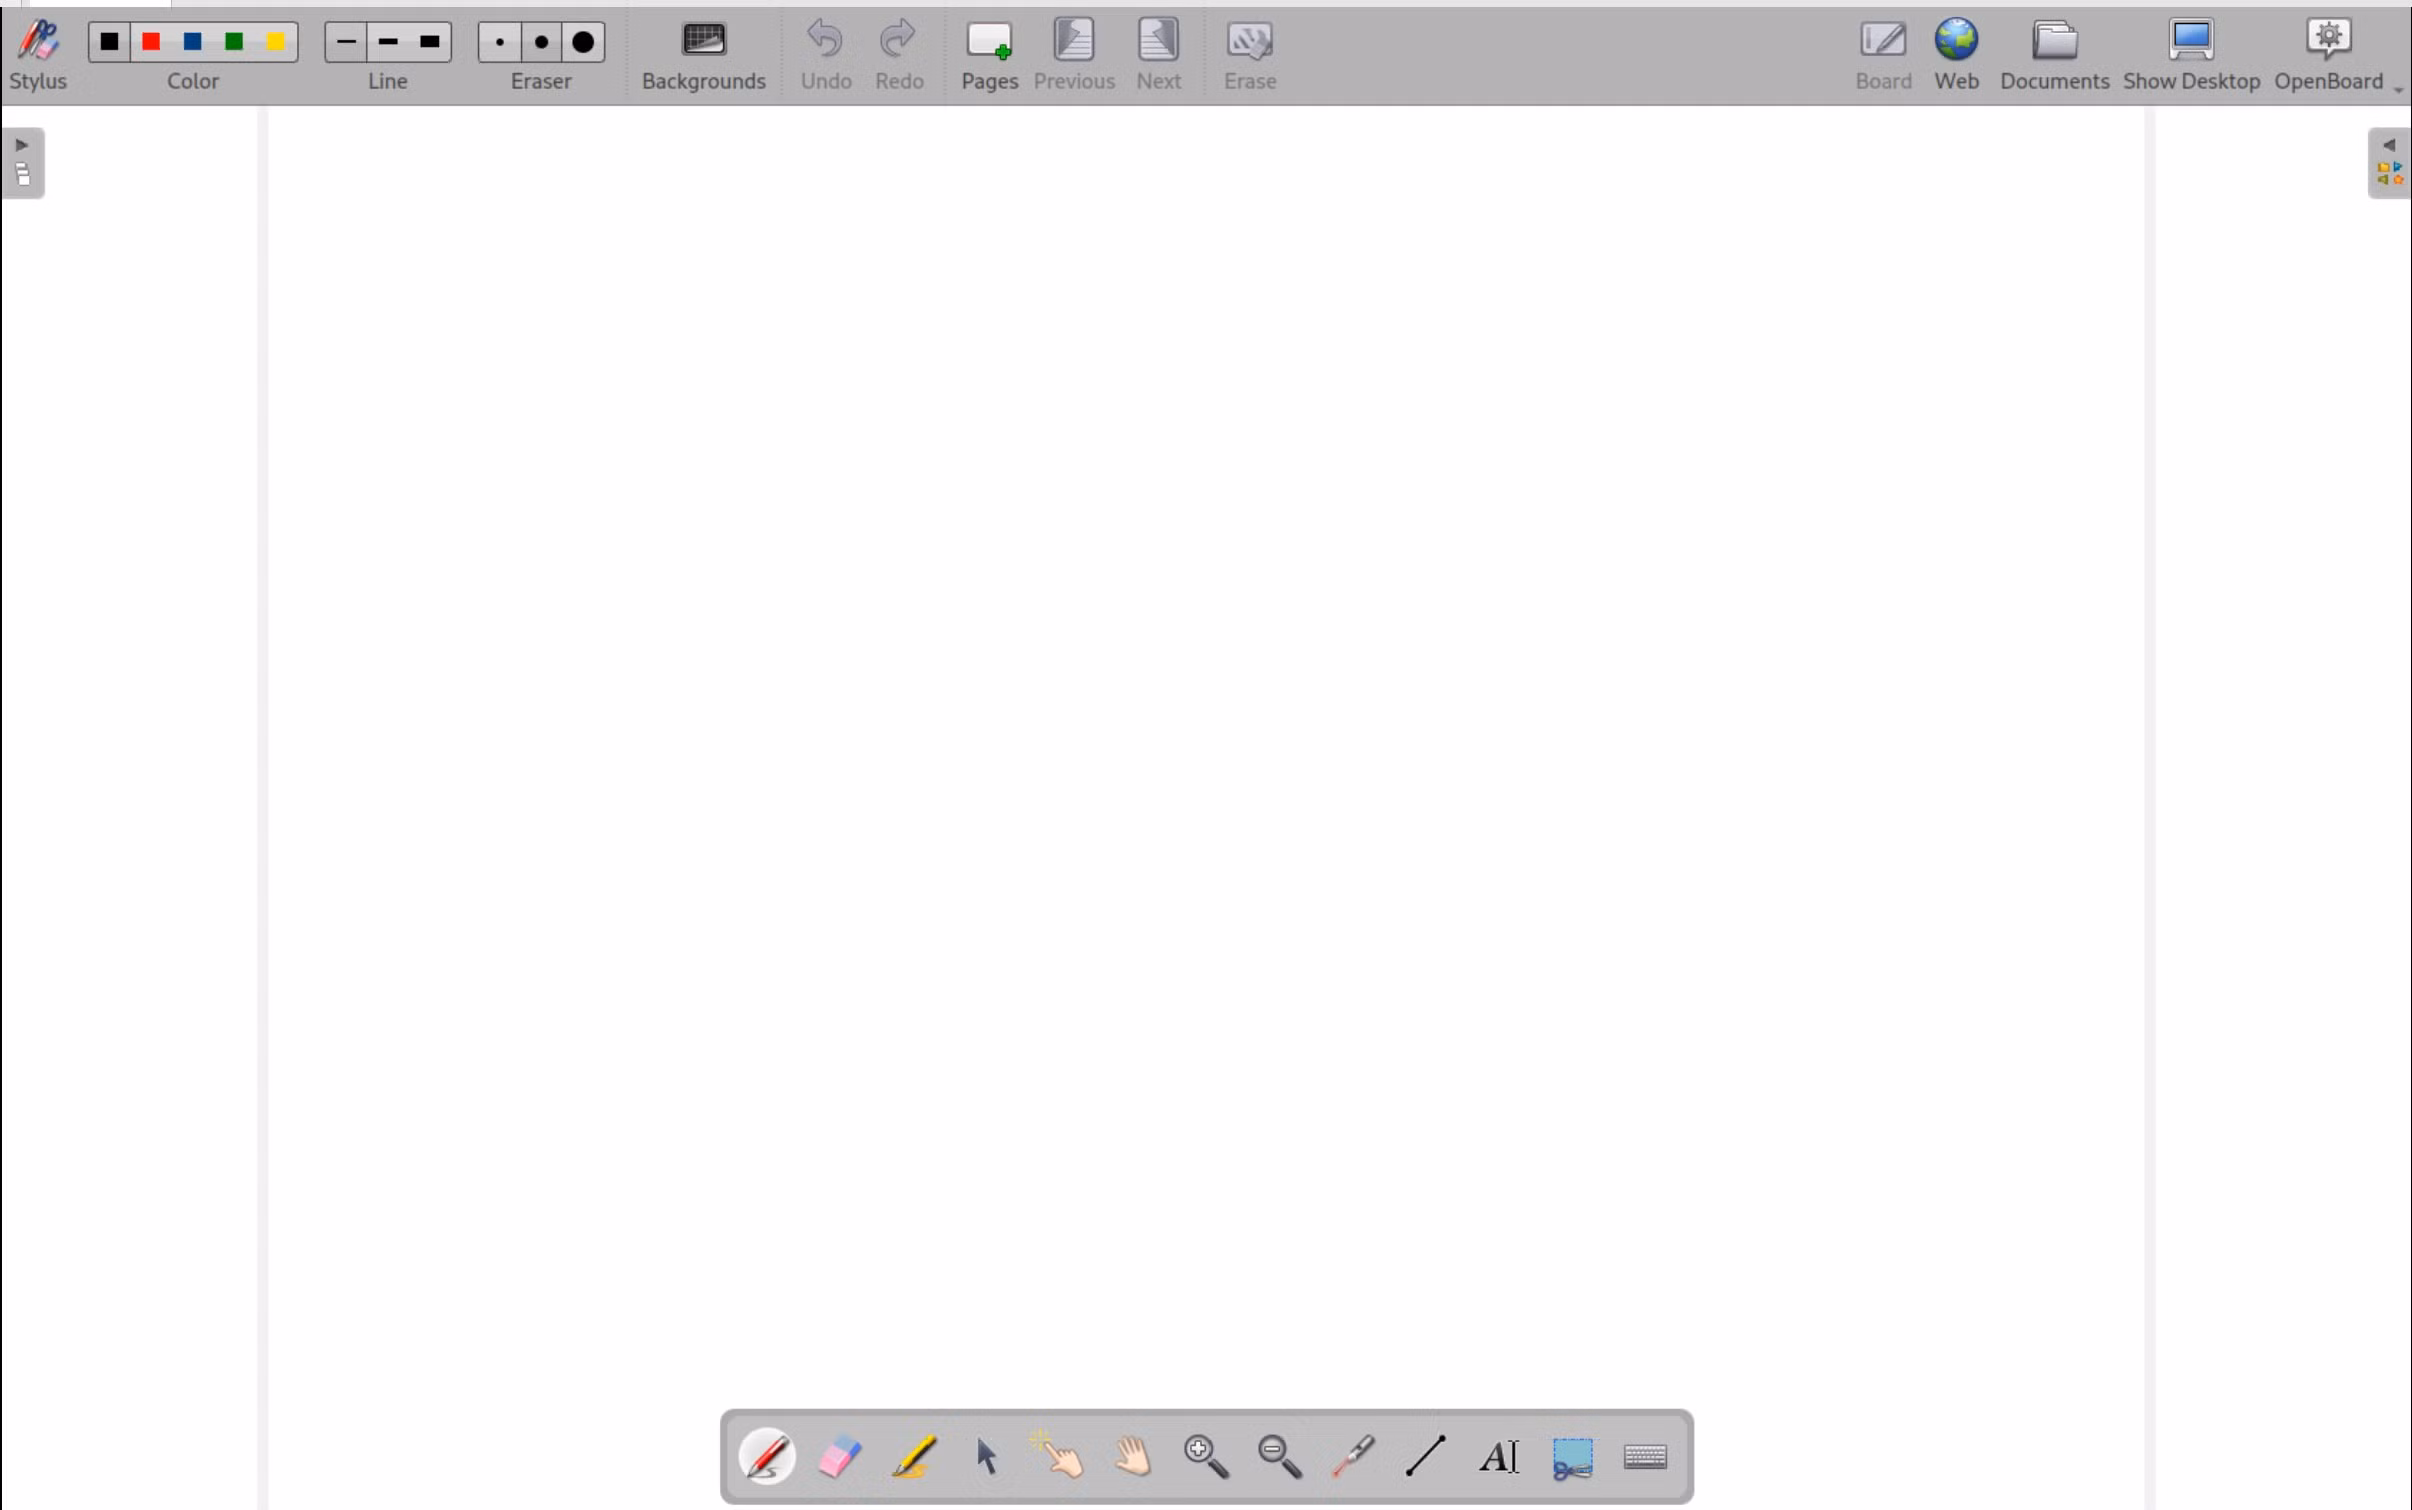Select the Draw lines tool
The width and height of the screenshot is (2412, 1510).
(1426, 1456)
